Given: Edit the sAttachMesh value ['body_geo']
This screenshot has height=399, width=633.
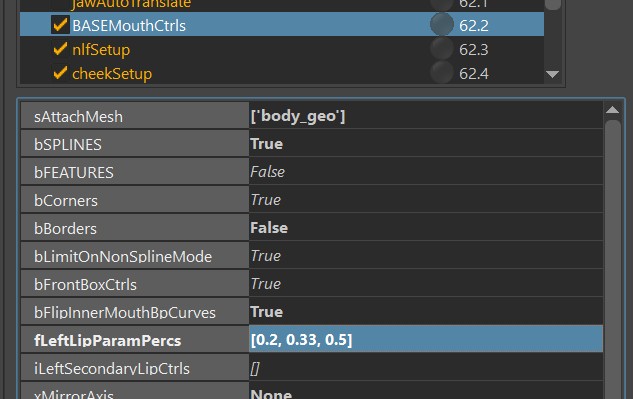Looking at the screenshot, I should click(426, 116).
